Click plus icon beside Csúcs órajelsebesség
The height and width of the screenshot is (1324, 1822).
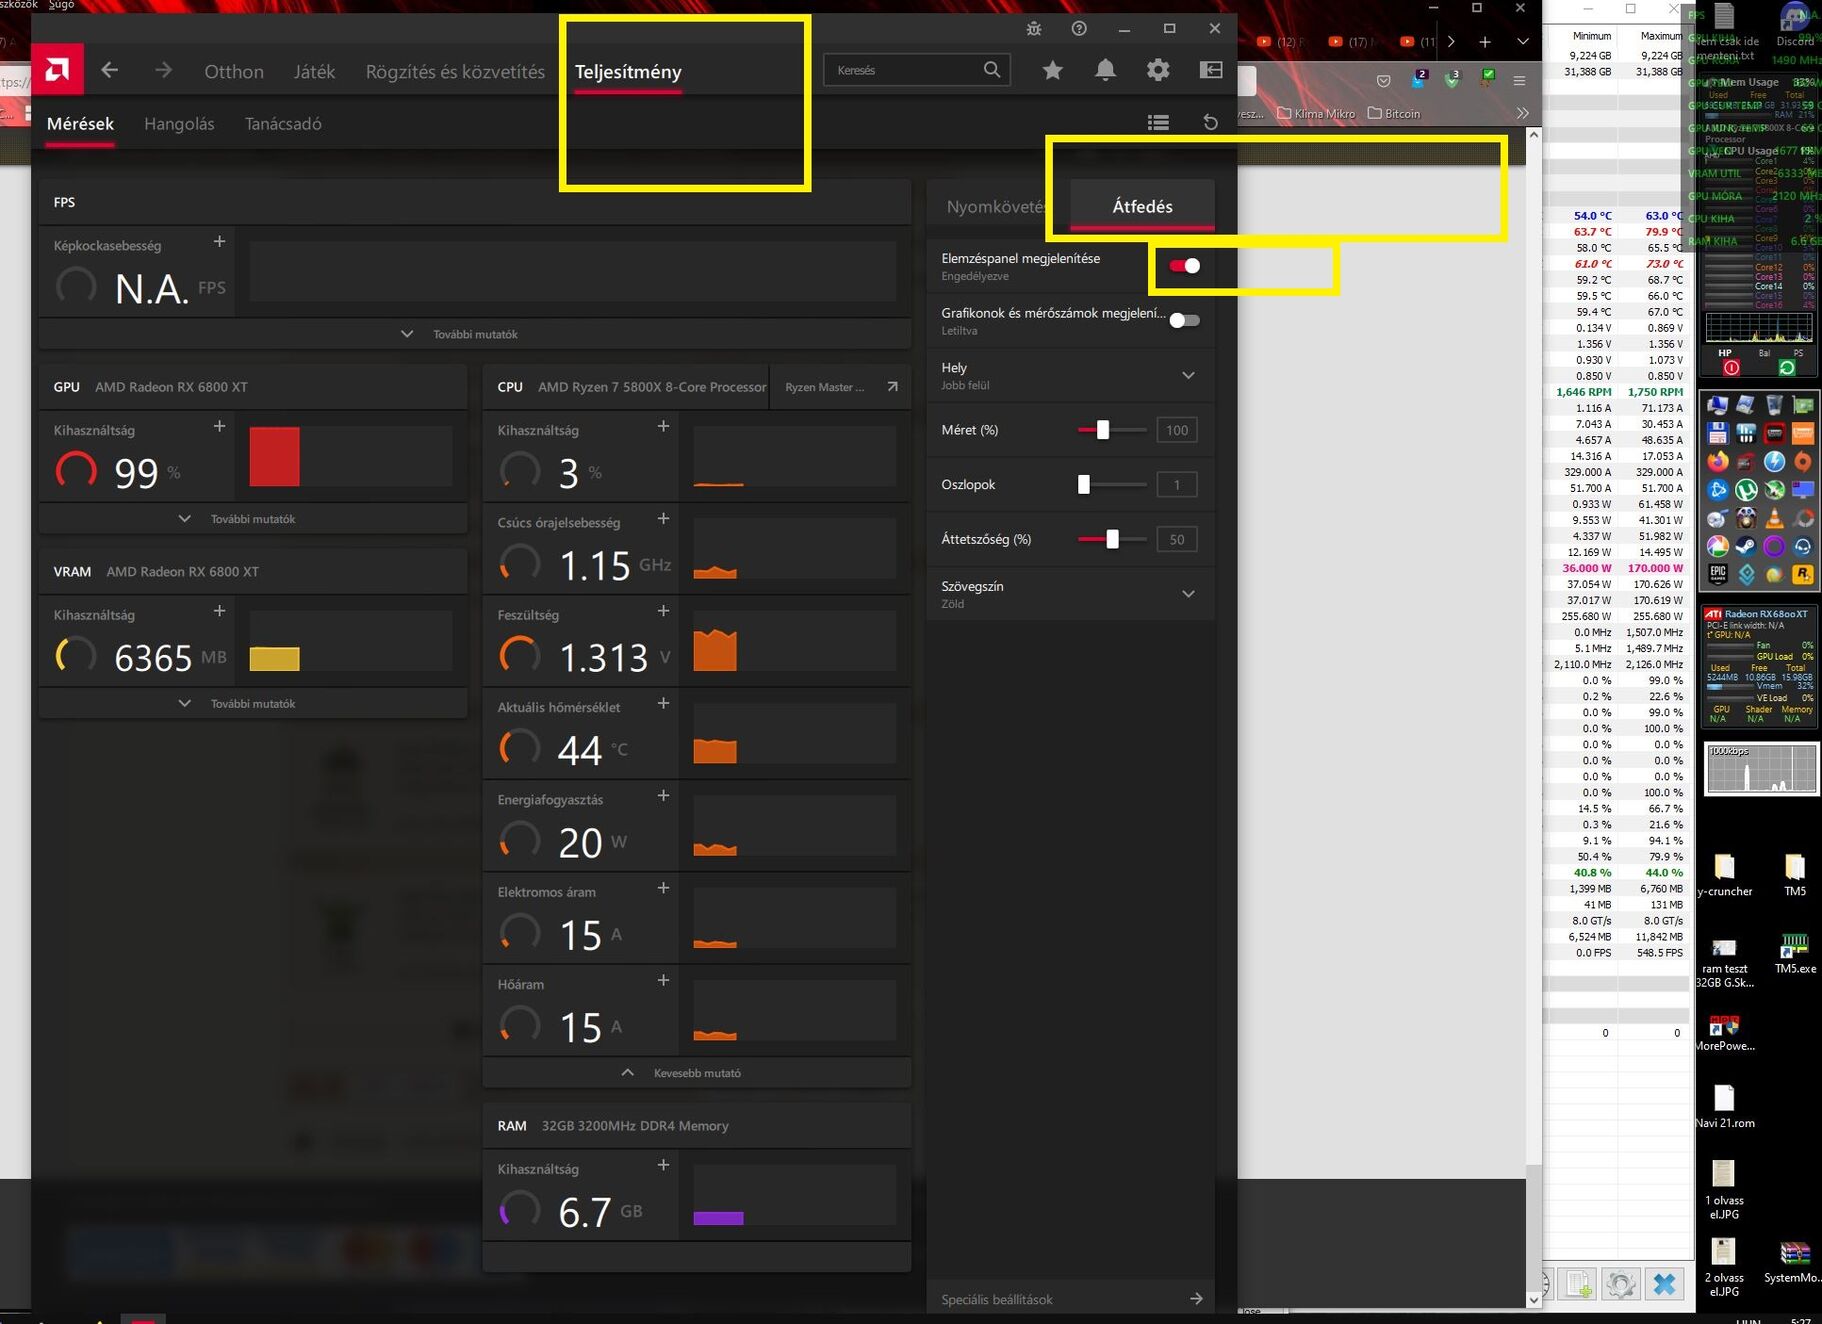pyautogui.click(x=663, y=519)
